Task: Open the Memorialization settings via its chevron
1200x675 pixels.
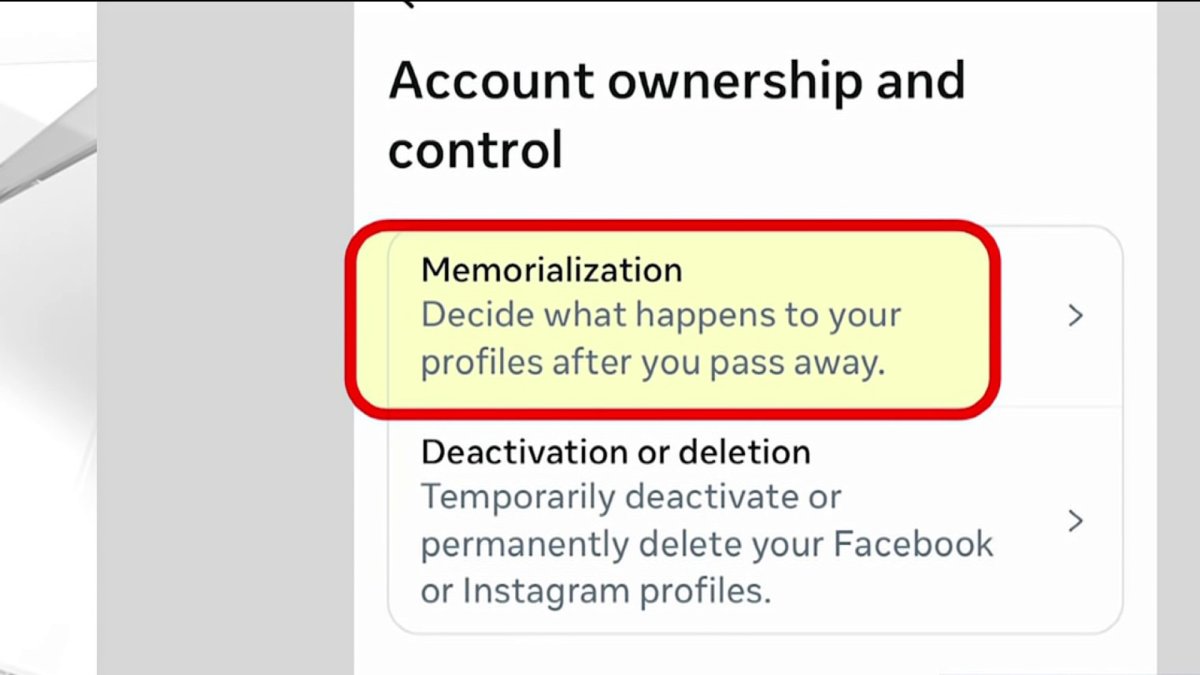Action: 1077,315
